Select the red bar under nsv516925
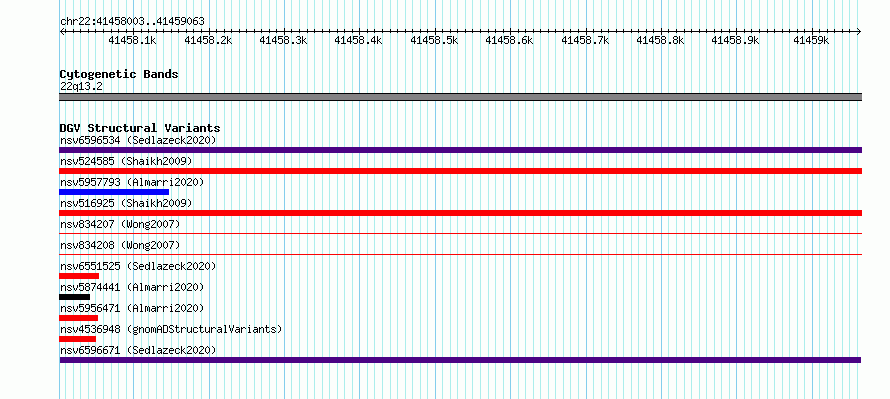 pos(460,213)
